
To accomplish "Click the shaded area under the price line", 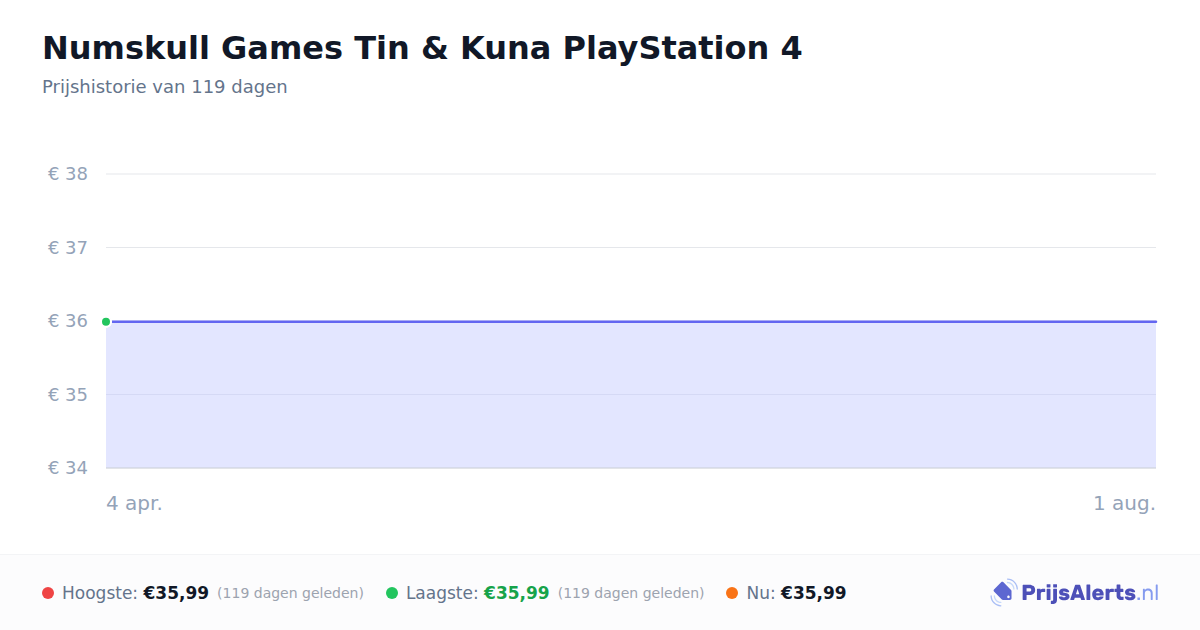I will point(631,395).
